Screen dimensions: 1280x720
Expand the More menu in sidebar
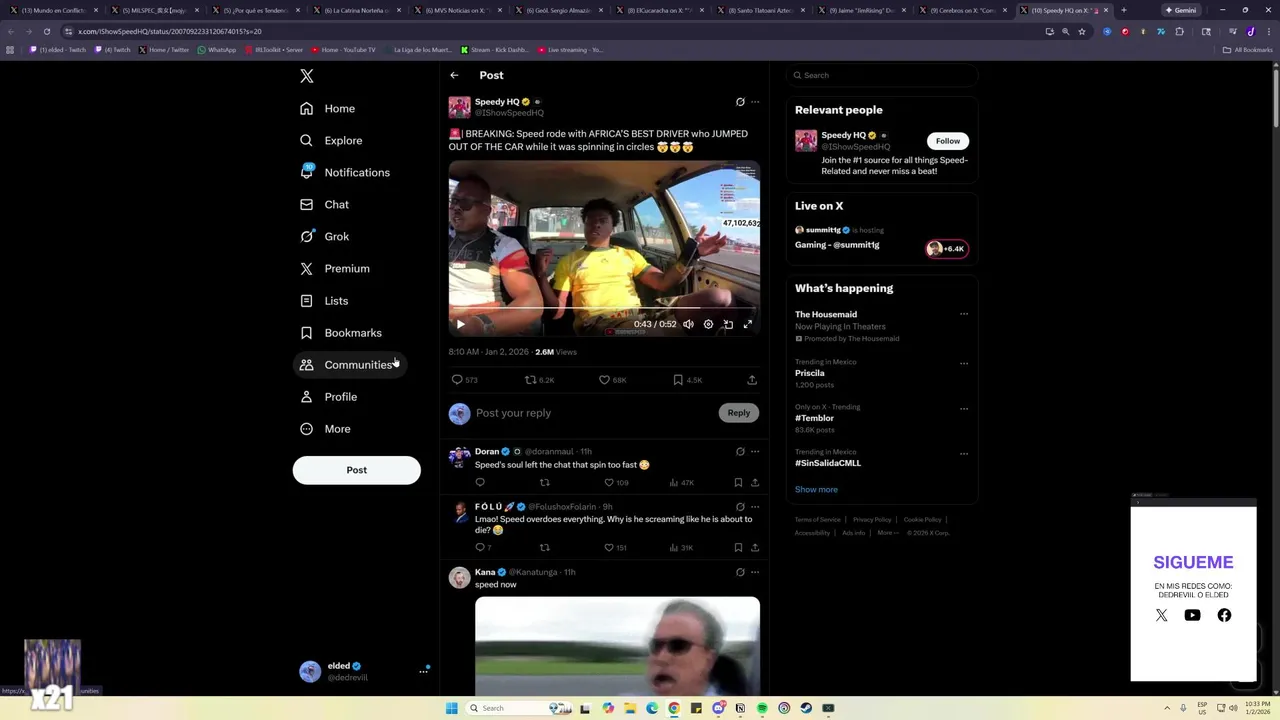pyautogui.click(x=326, y=428)
